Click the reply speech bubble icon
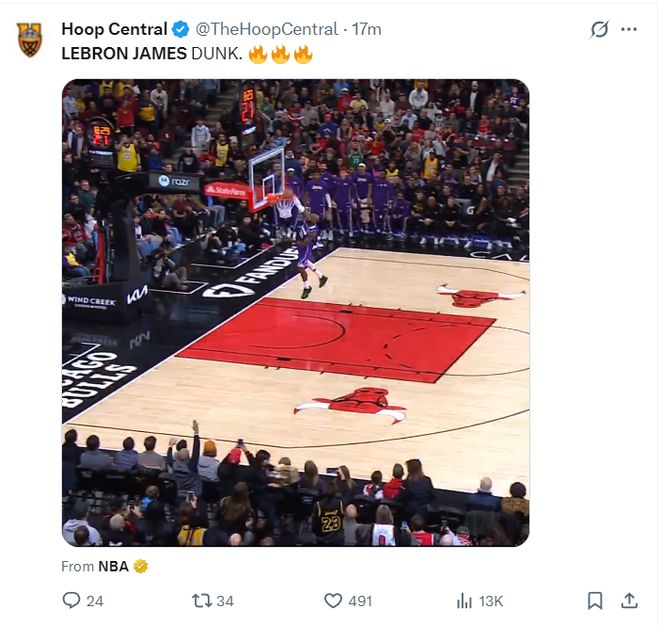This screenshot has width=660, height=625. (x=71, y=600)
